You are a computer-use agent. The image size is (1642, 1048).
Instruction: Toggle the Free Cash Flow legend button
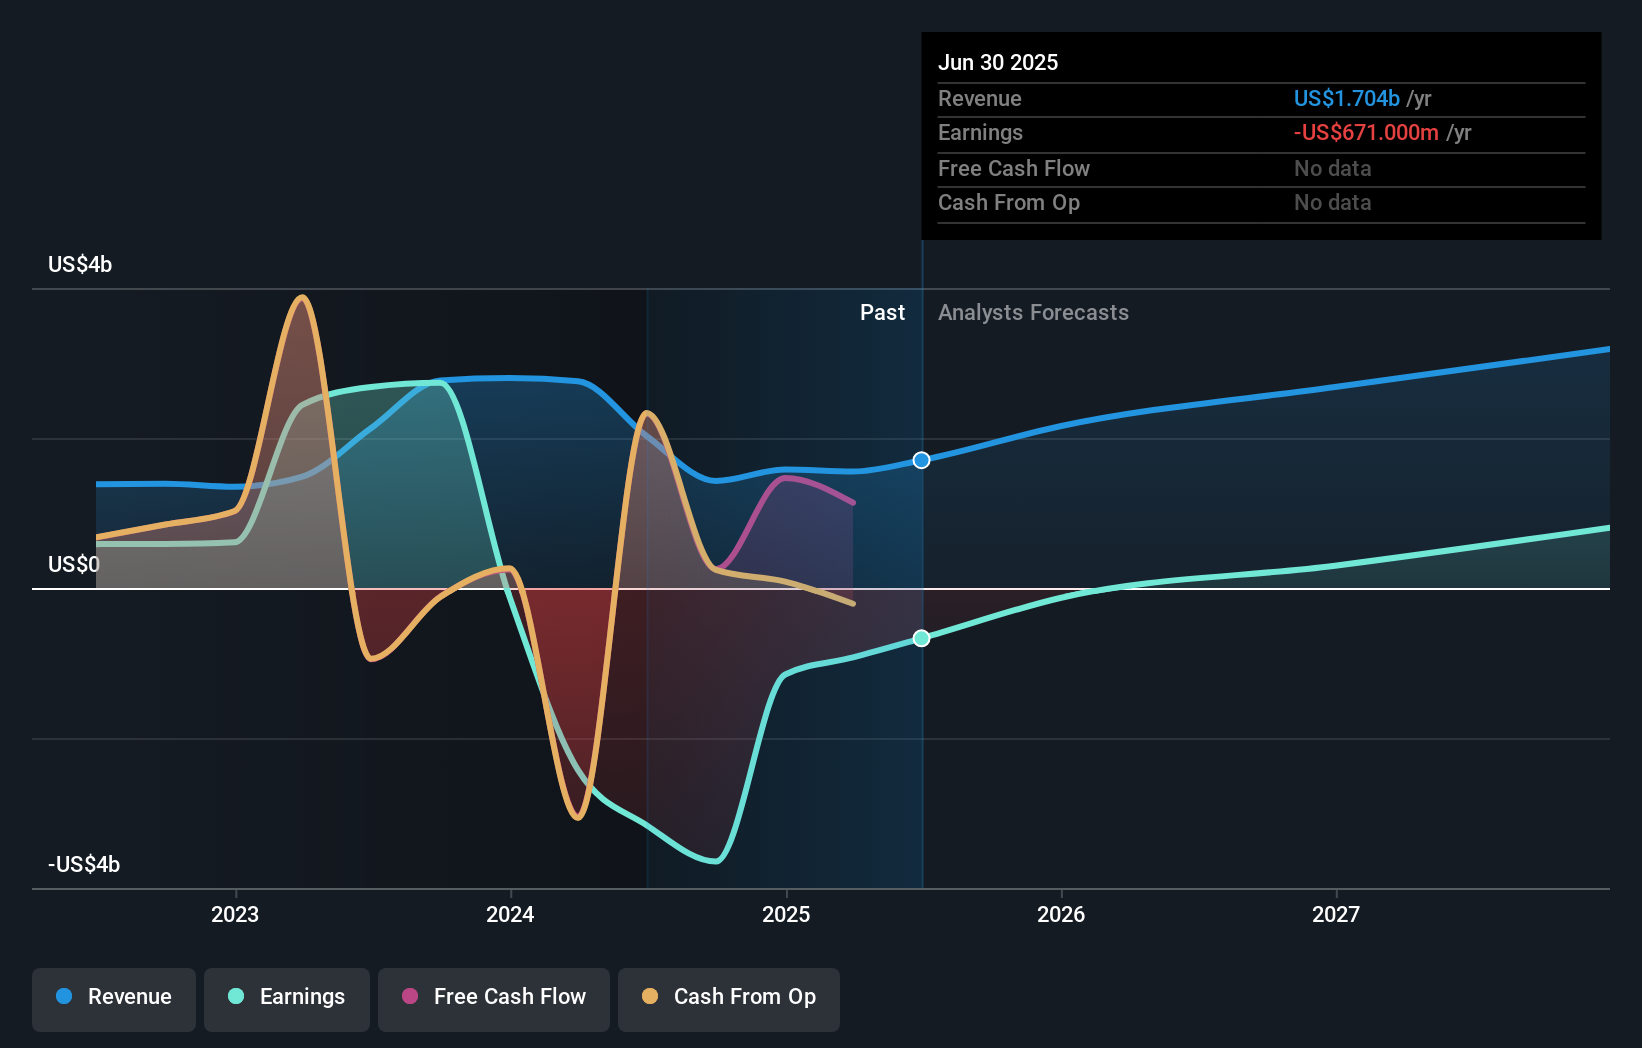tap(494, 999)
